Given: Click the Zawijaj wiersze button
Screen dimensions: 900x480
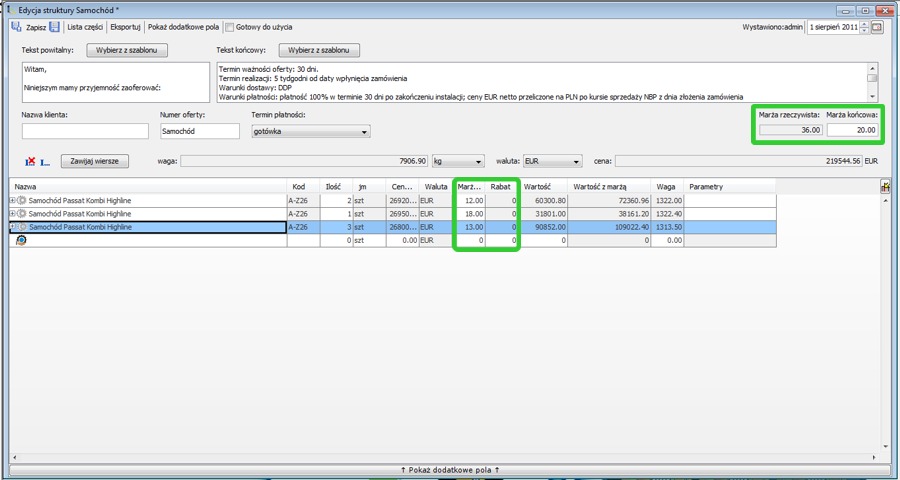Looking at the screenshot, I should coord(95,161).
